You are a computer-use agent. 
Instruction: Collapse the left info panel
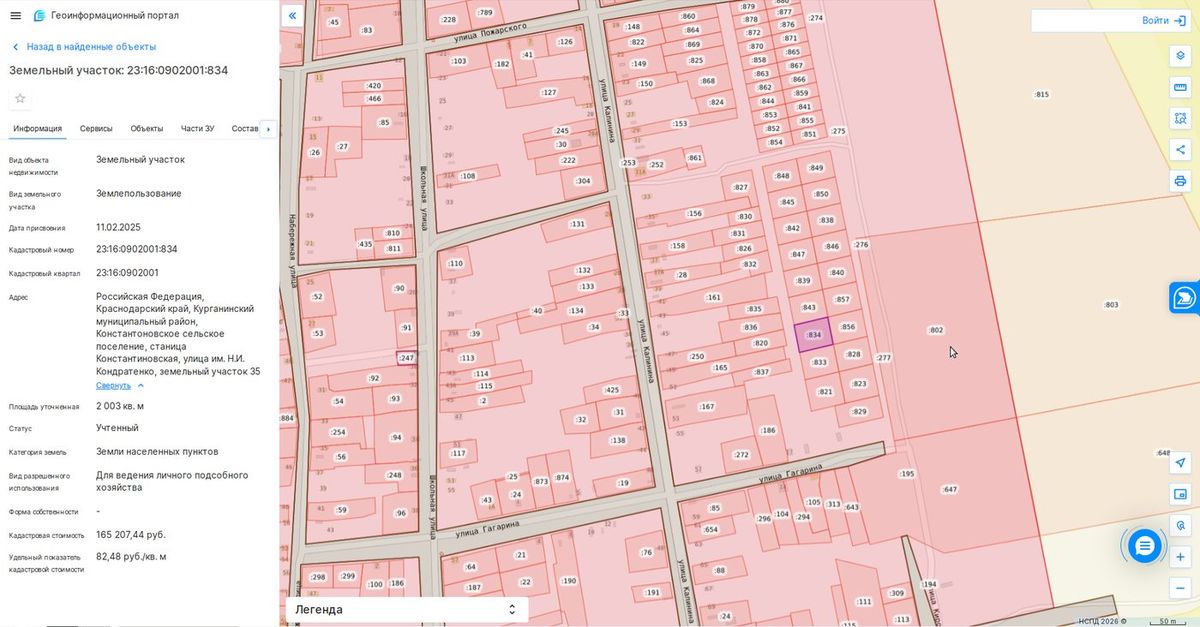click(x=291, y=15)
